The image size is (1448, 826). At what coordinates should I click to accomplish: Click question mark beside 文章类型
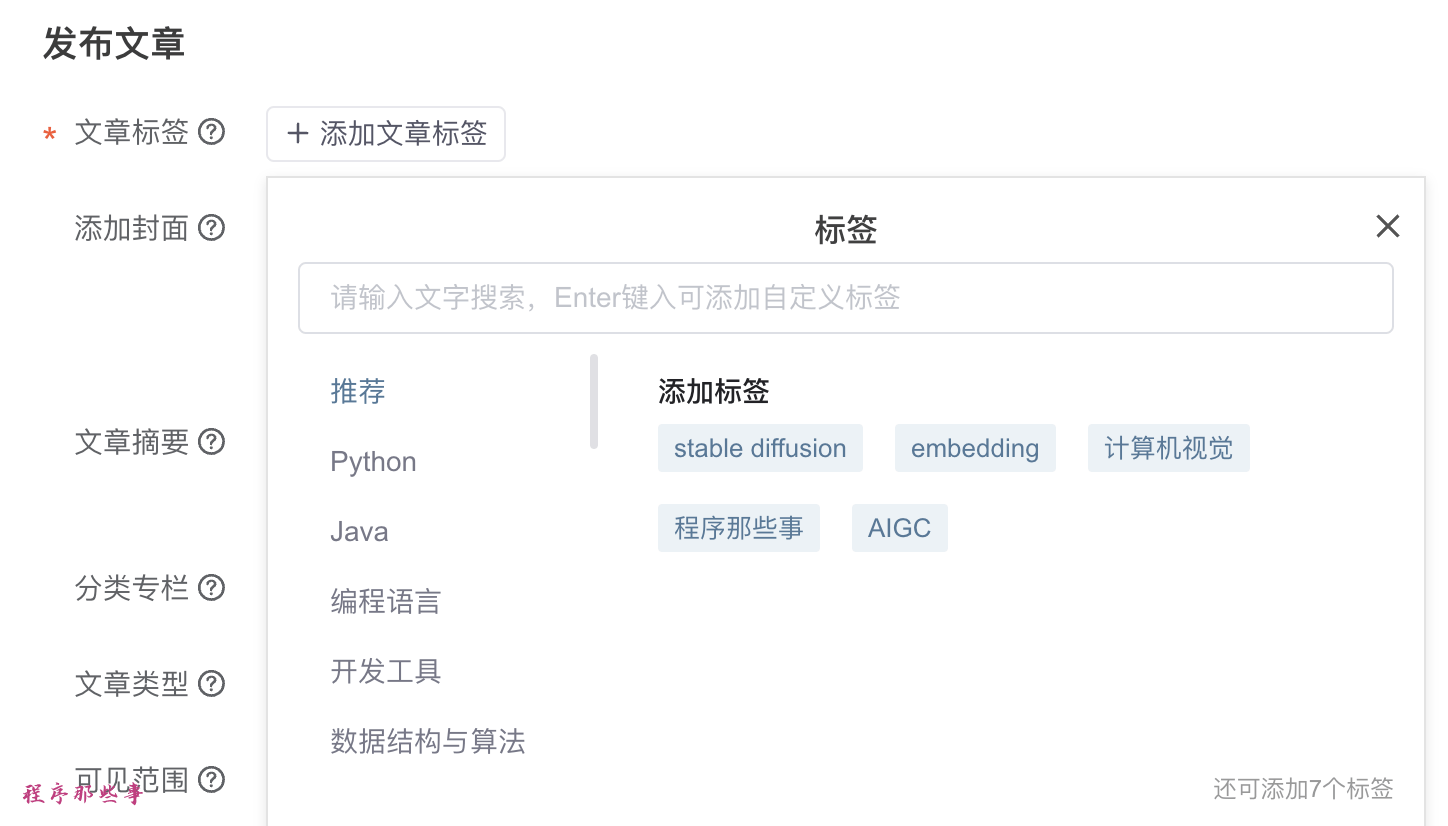click(211, 684)
